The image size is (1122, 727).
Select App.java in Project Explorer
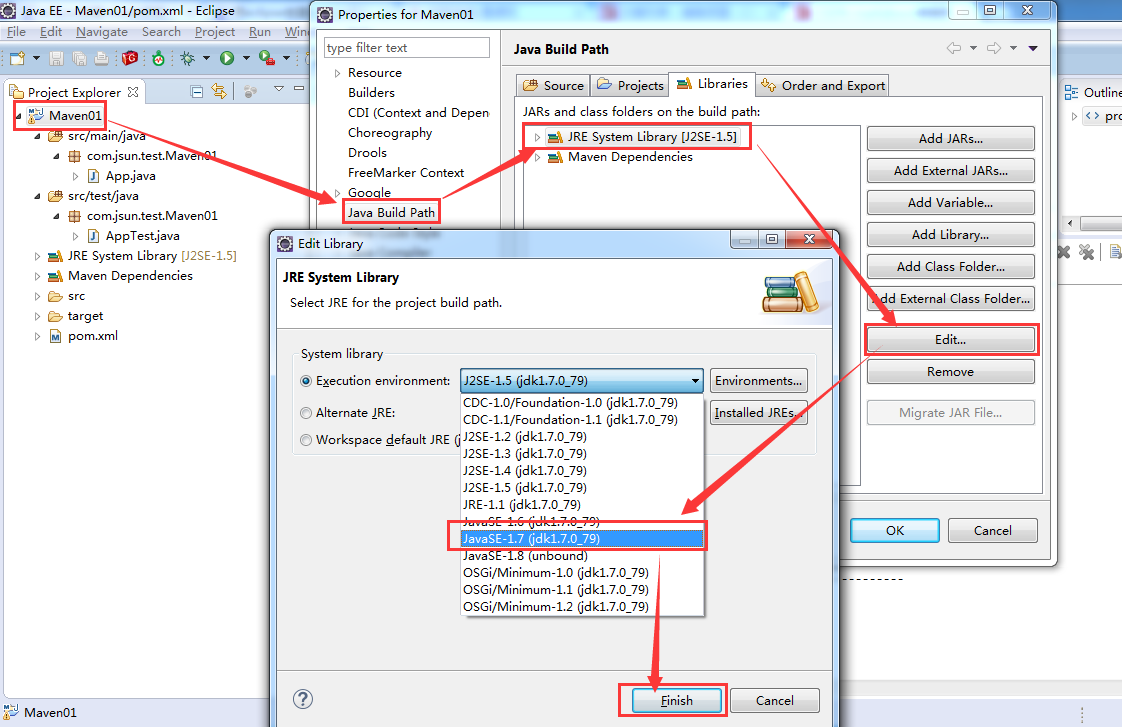(130, 176)
